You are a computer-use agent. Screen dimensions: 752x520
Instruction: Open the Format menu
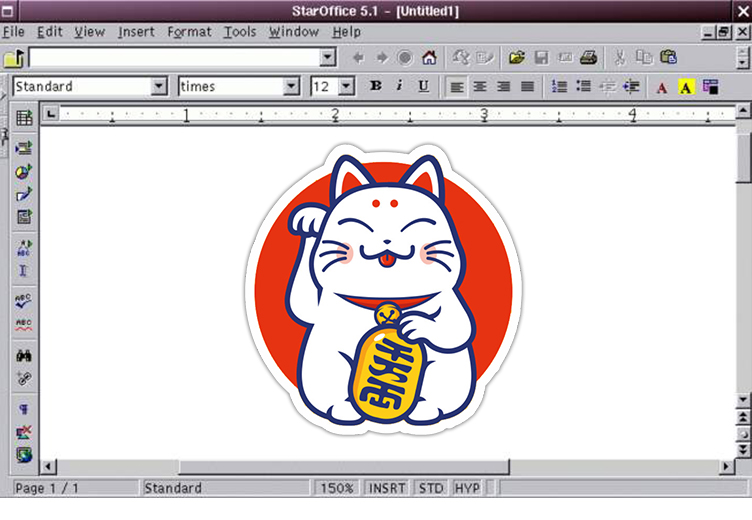click(x=189, y=32)
